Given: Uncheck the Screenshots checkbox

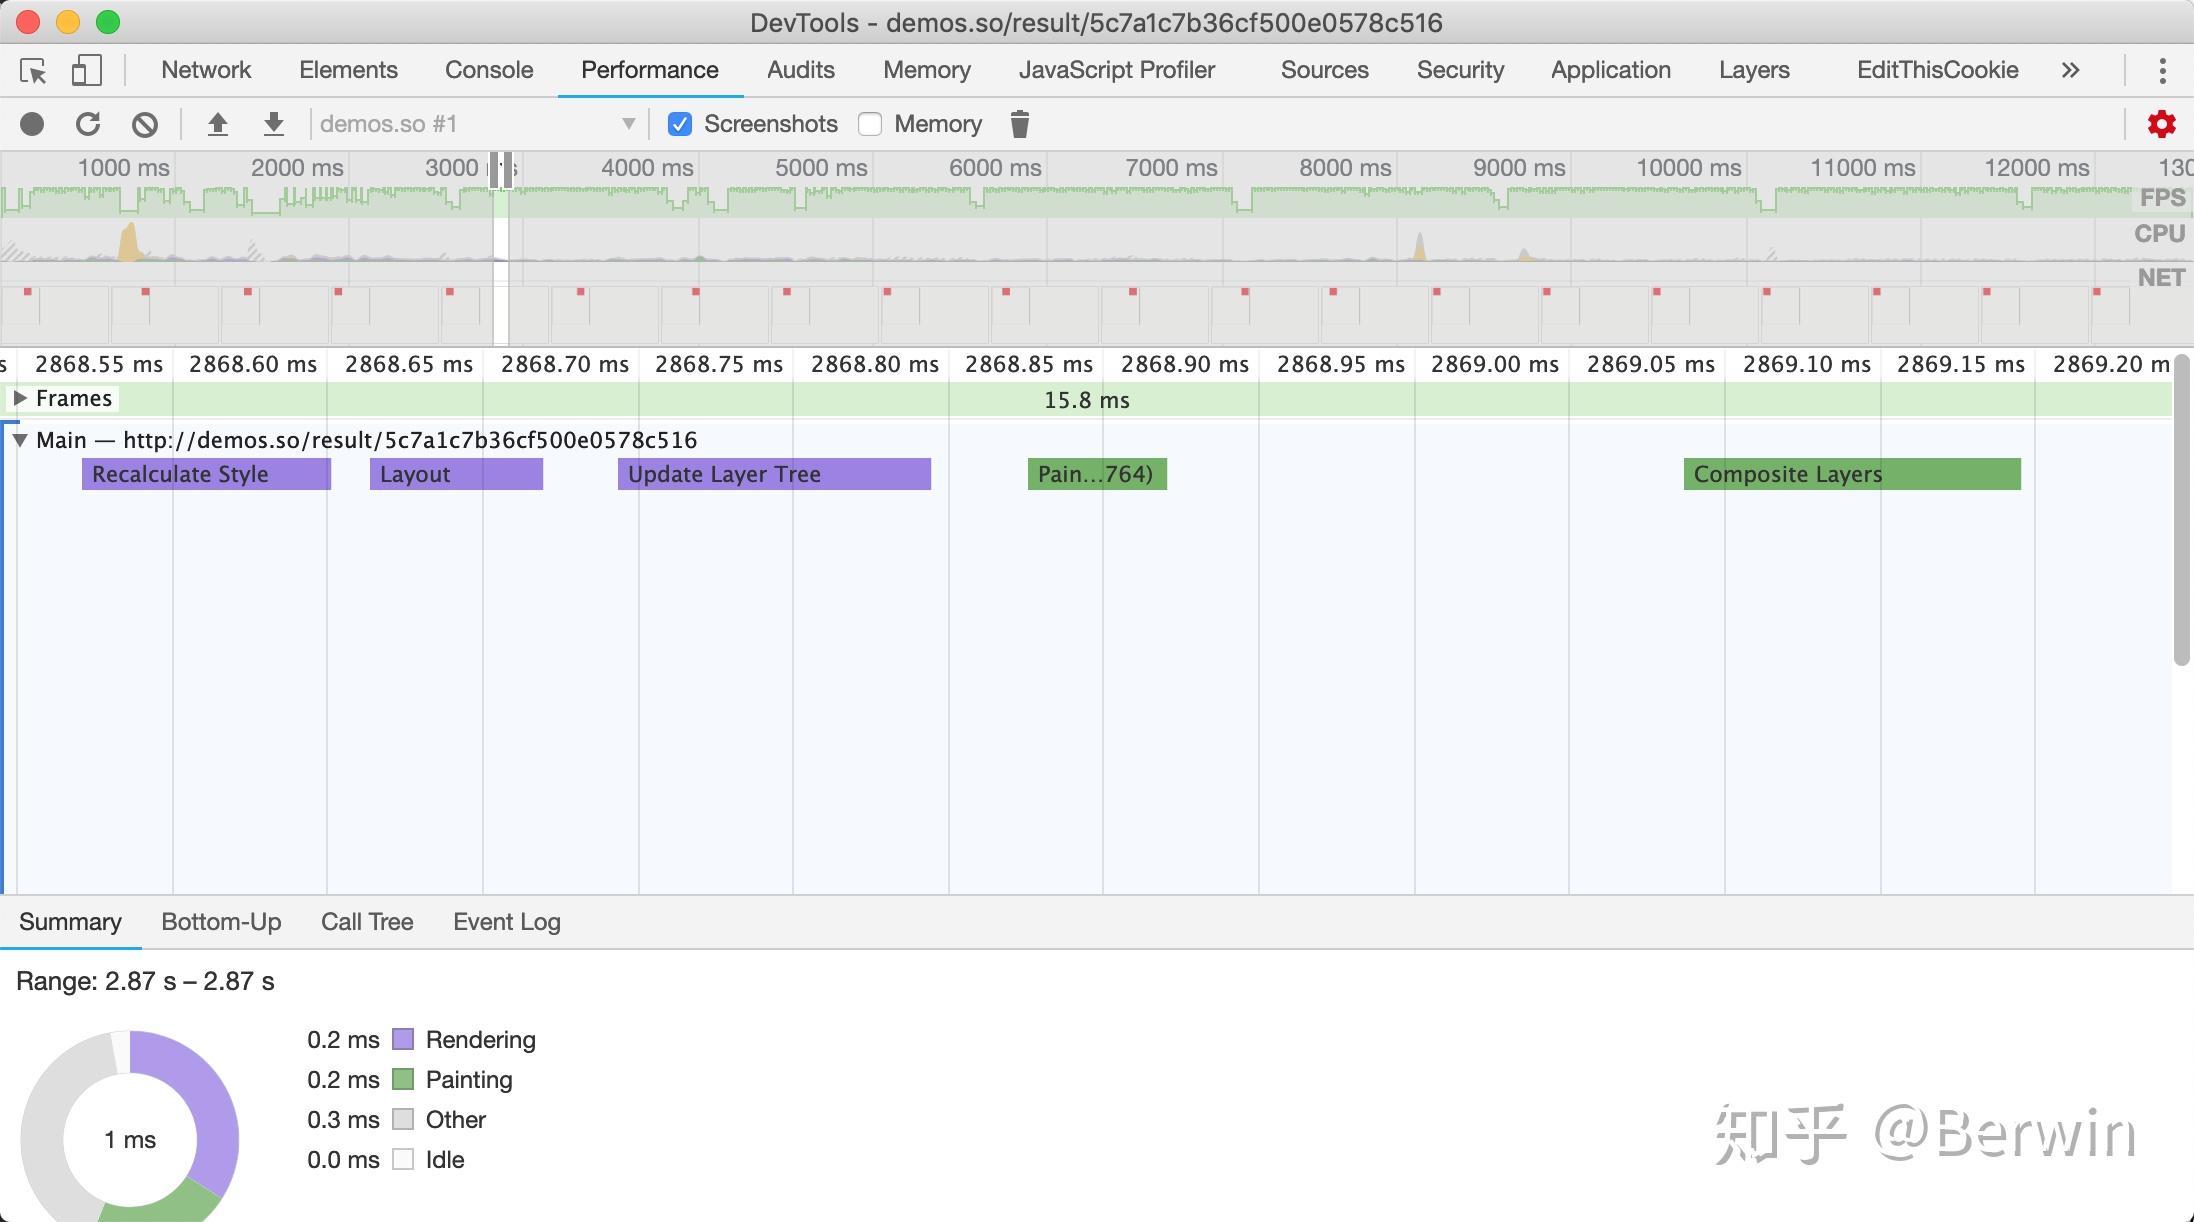Looking at the screenshot, I should coord(680,124).
